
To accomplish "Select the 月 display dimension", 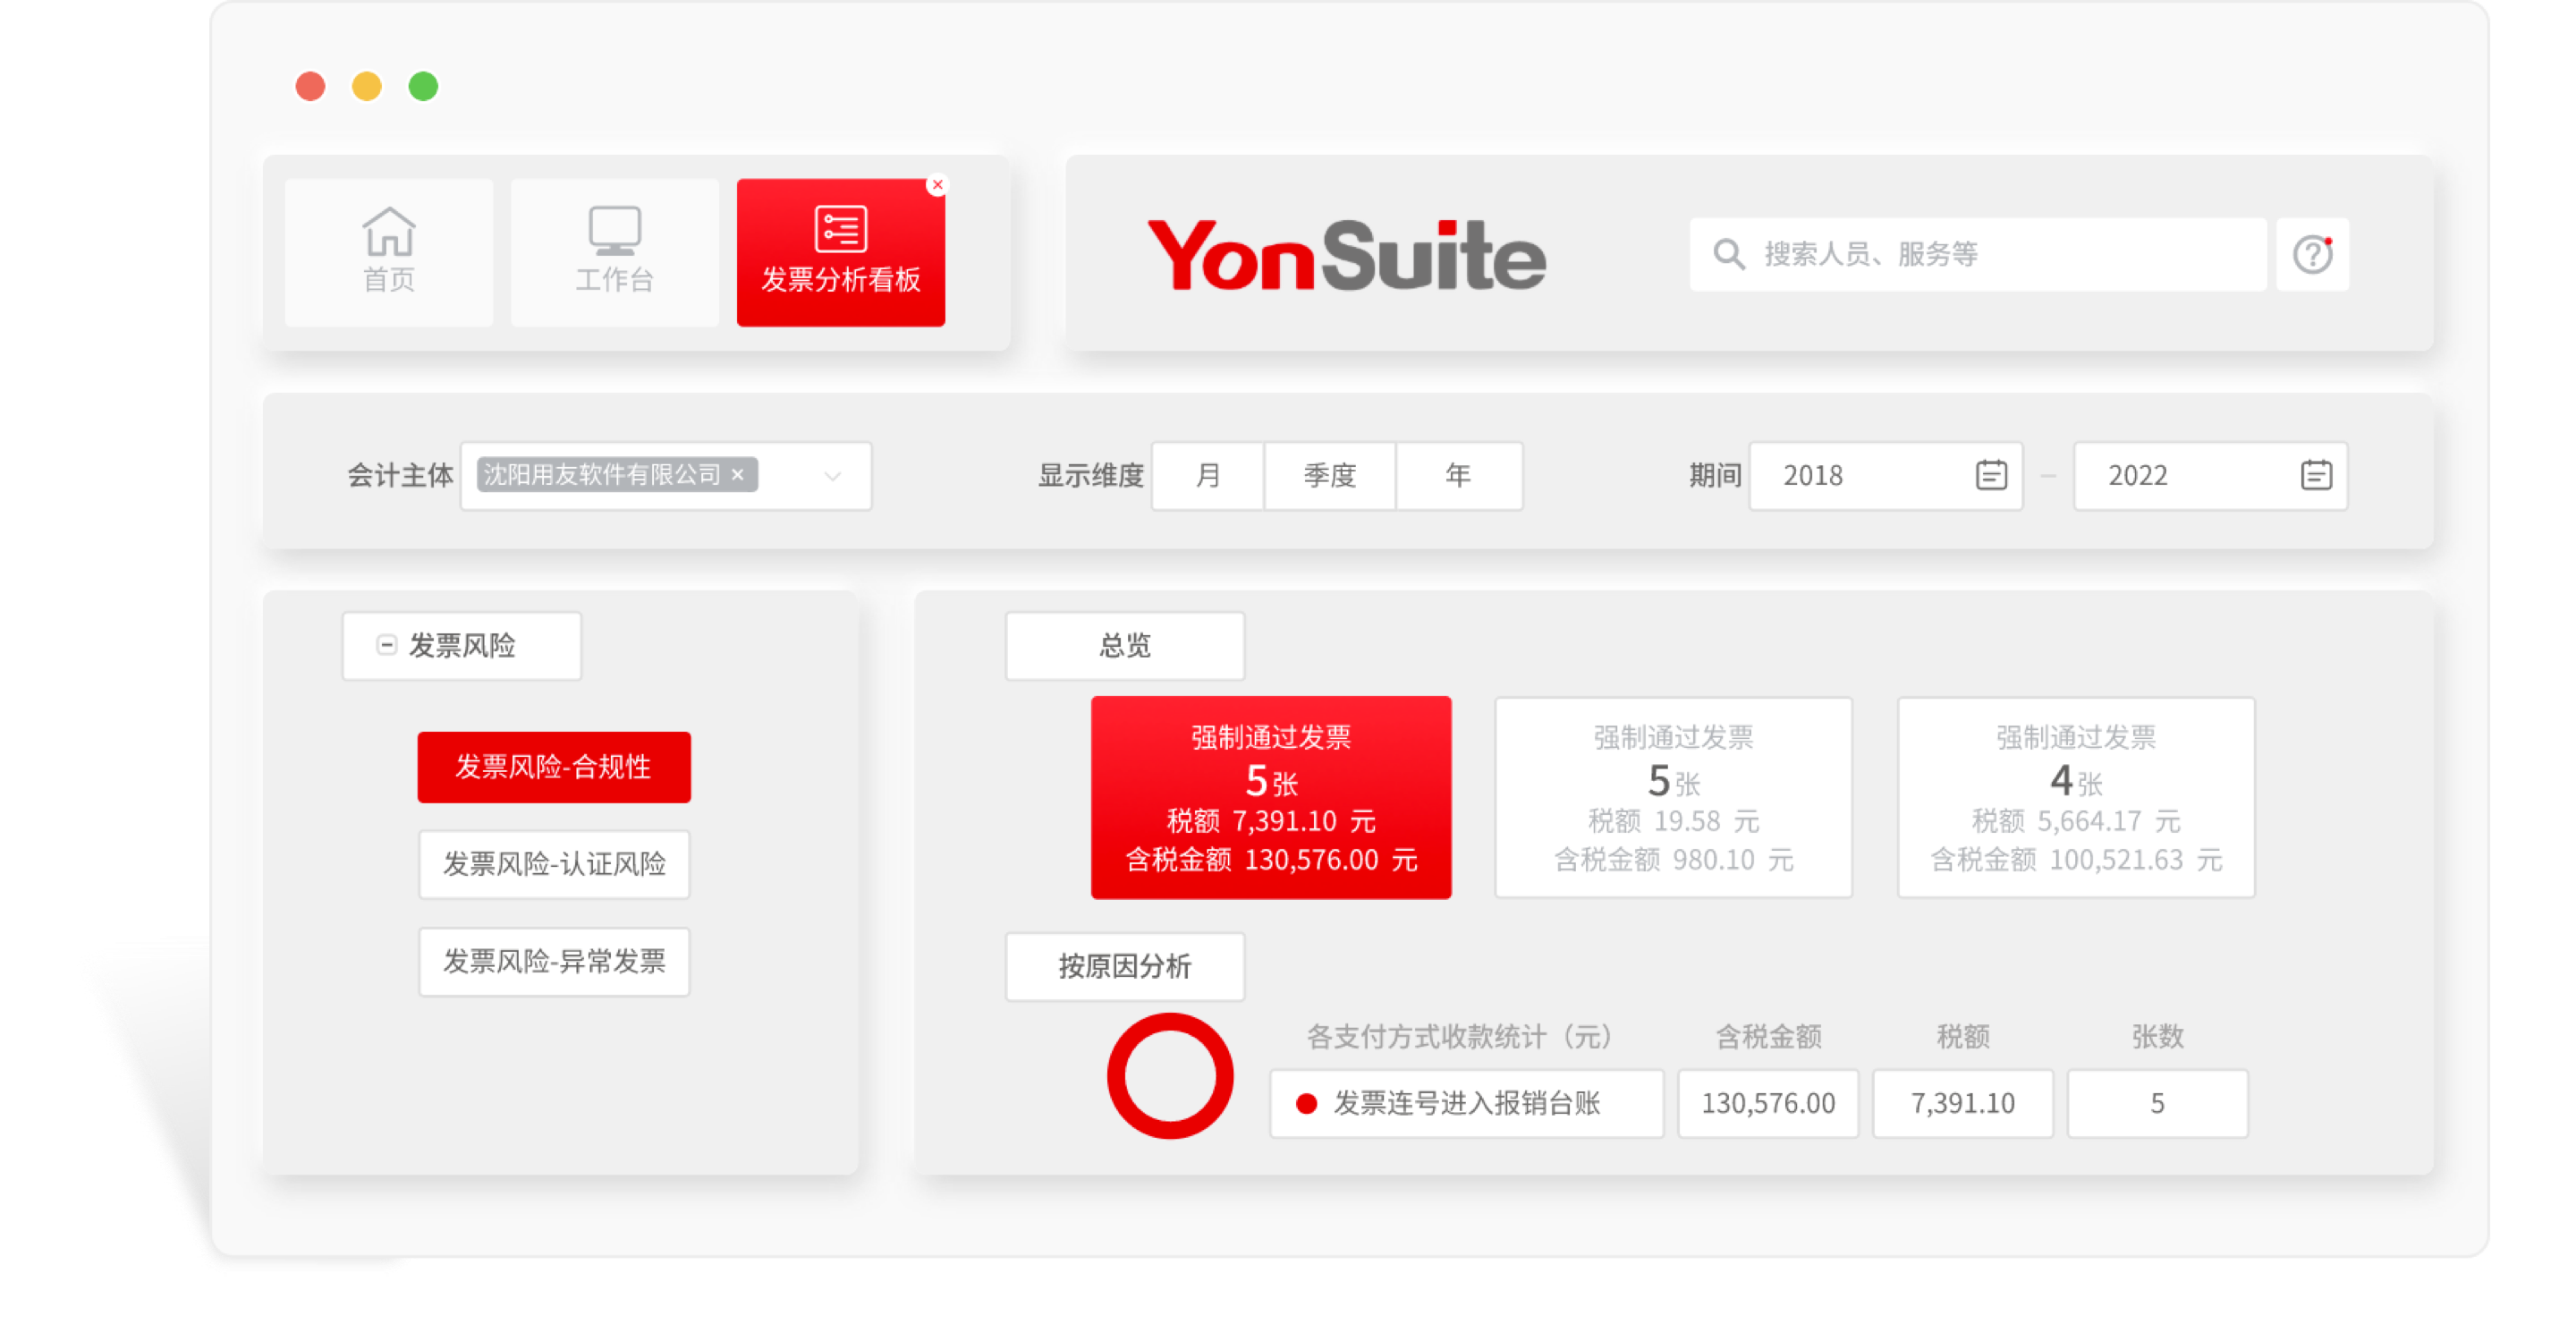I will click(x=1208, y=475).
